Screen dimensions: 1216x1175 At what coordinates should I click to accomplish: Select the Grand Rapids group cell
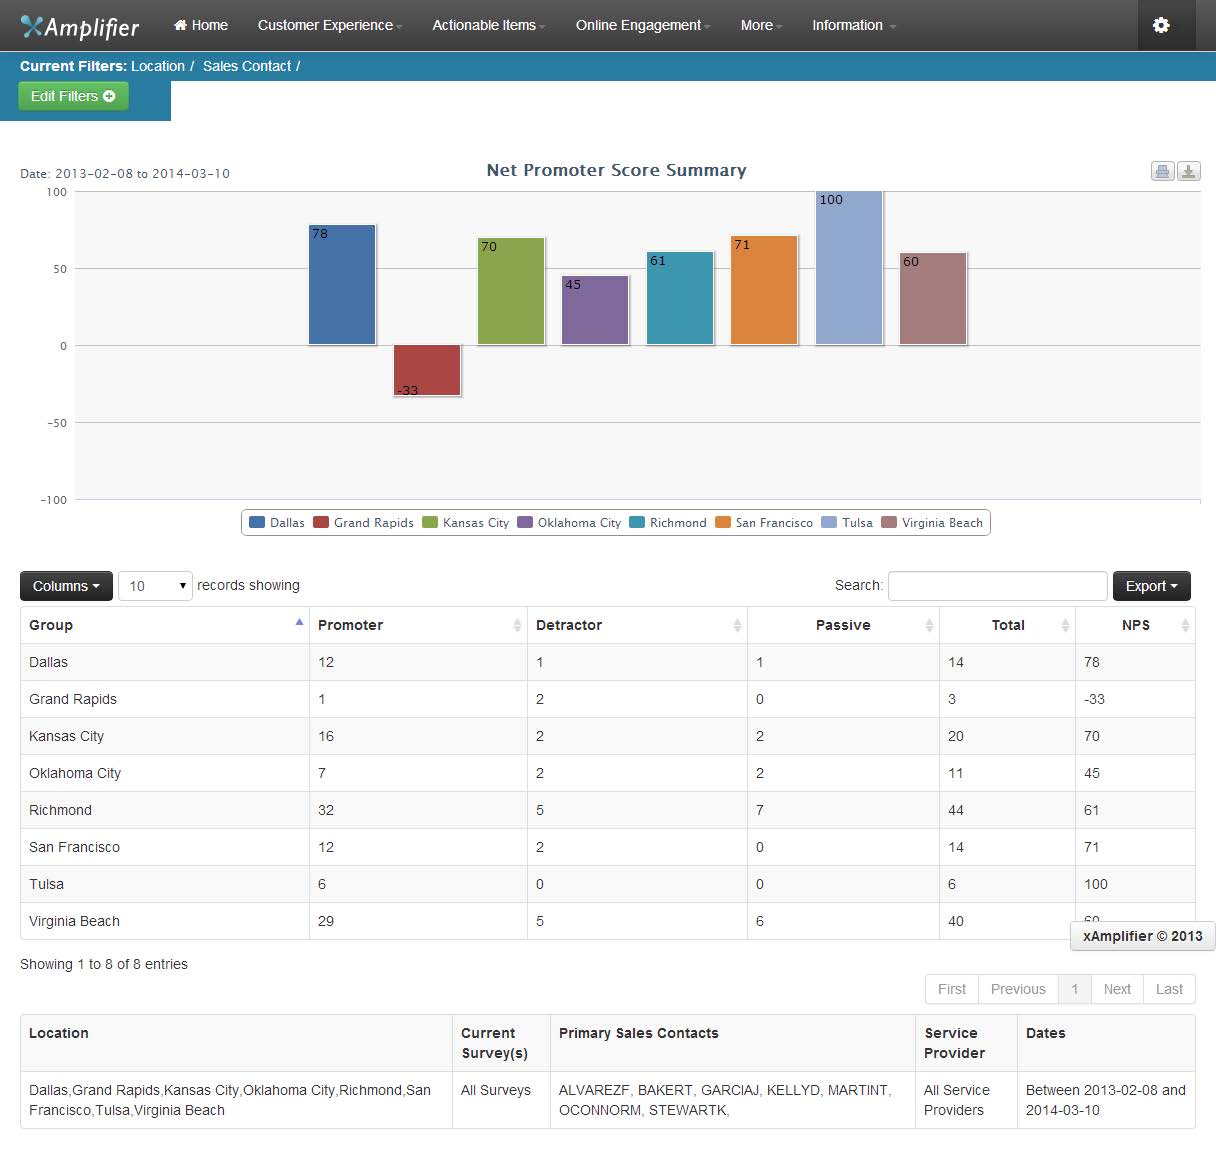165,699
